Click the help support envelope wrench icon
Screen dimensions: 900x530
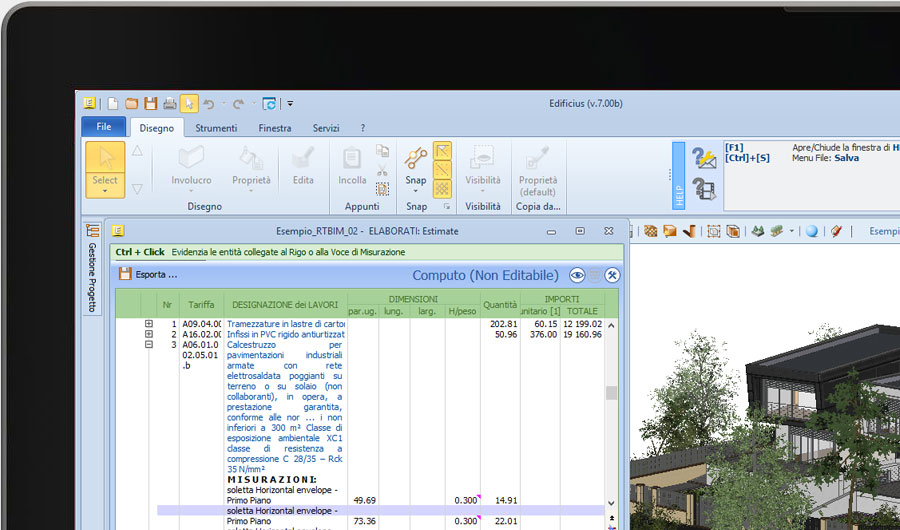coord(704,158)
